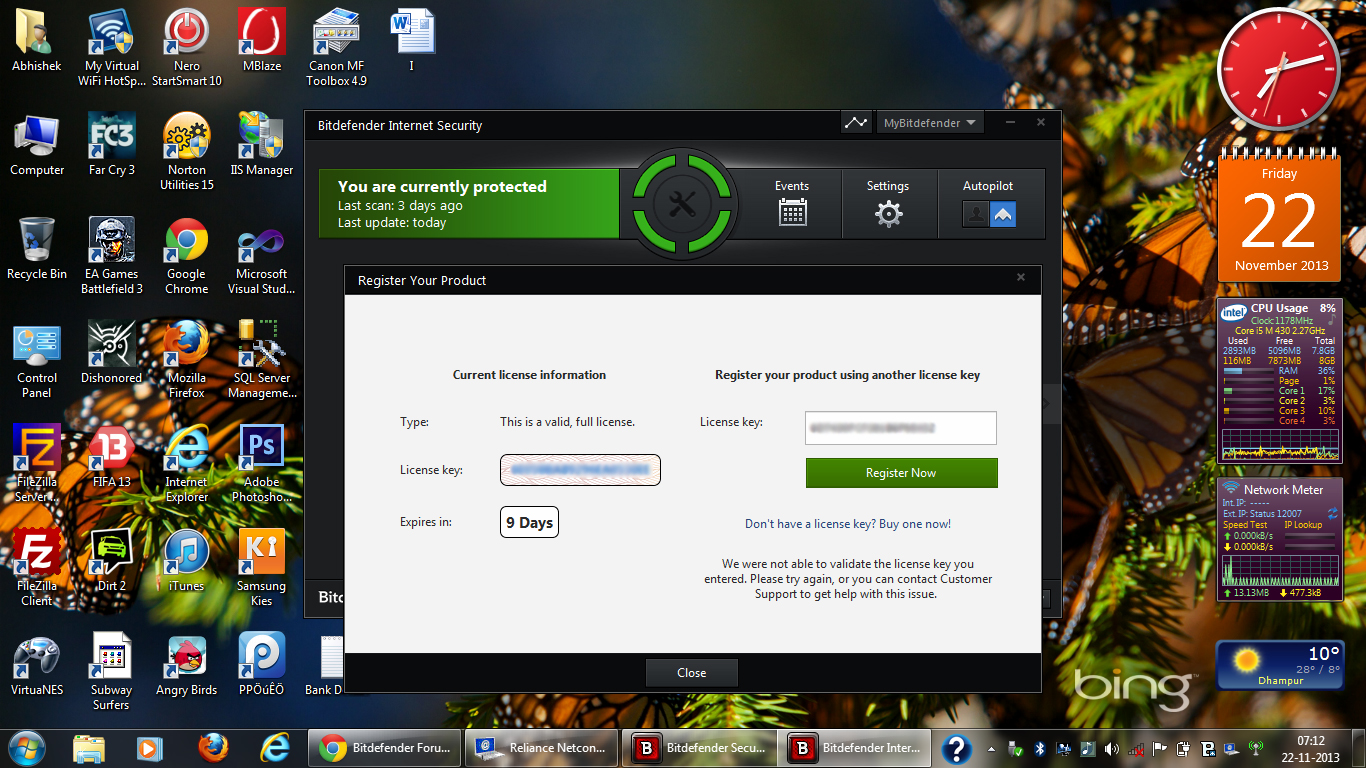
Task: Open Control Panel desktop icon
Action: (x=37, y=359)
